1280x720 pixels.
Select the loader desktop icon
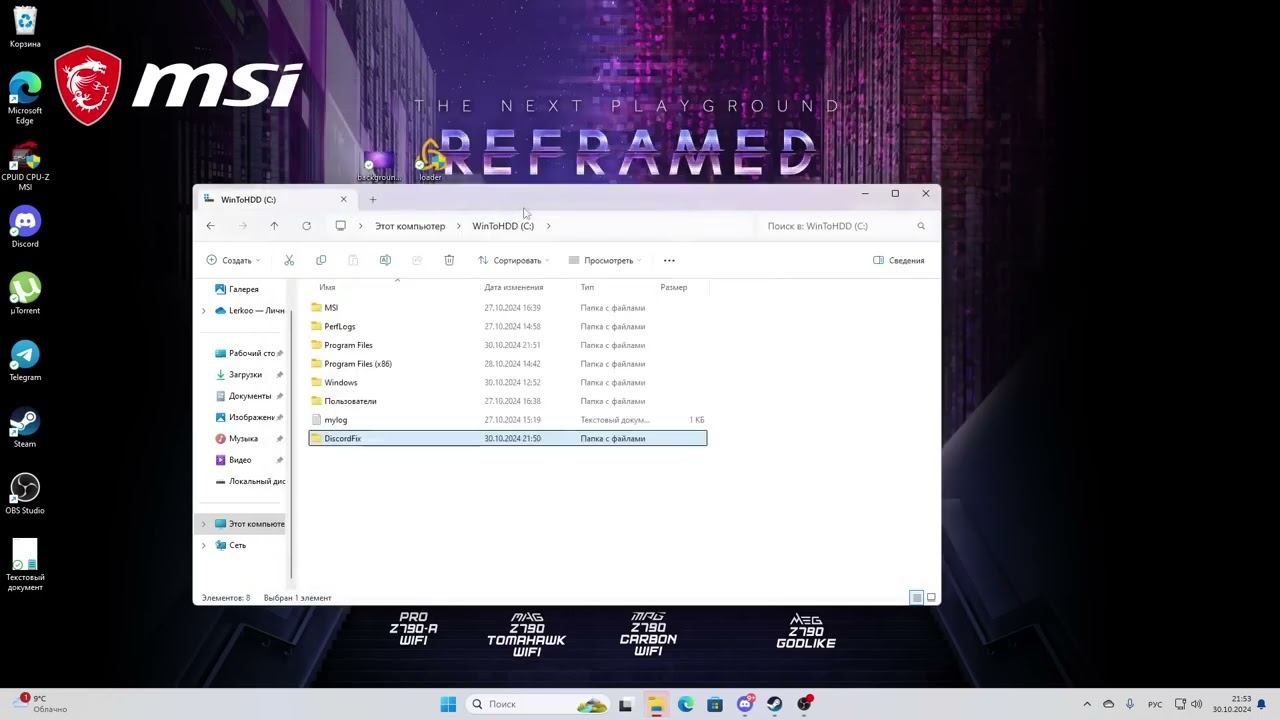(430, 161)
